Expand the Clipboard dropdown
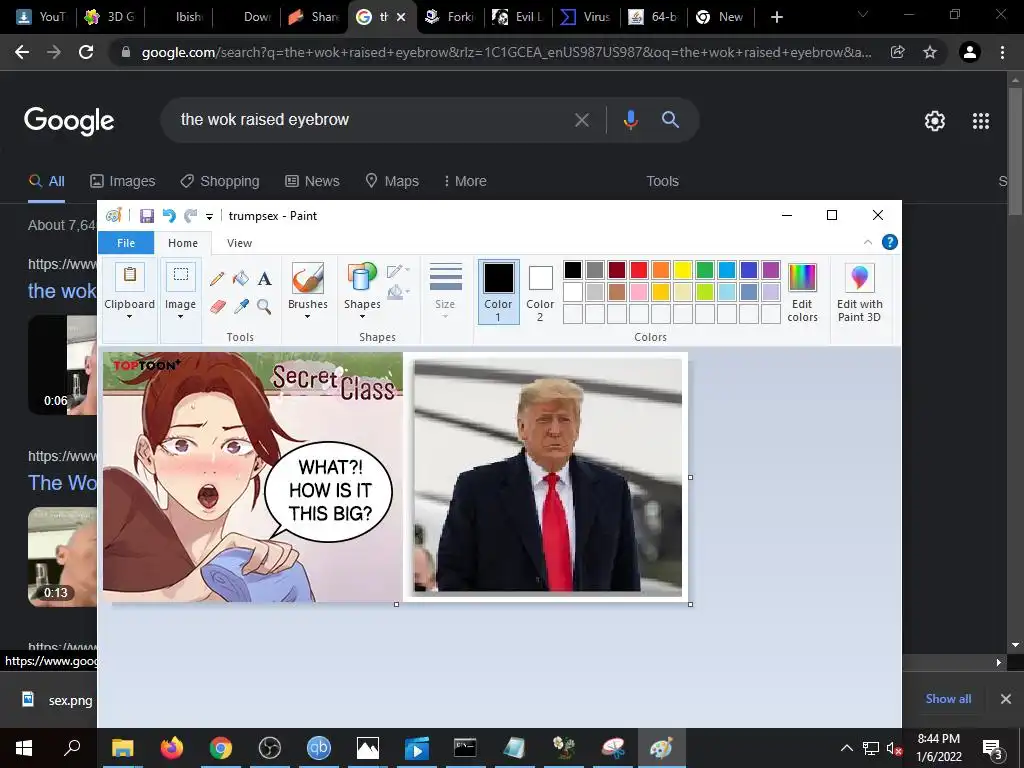This screenshot has width=1024, height=768. 129,316
